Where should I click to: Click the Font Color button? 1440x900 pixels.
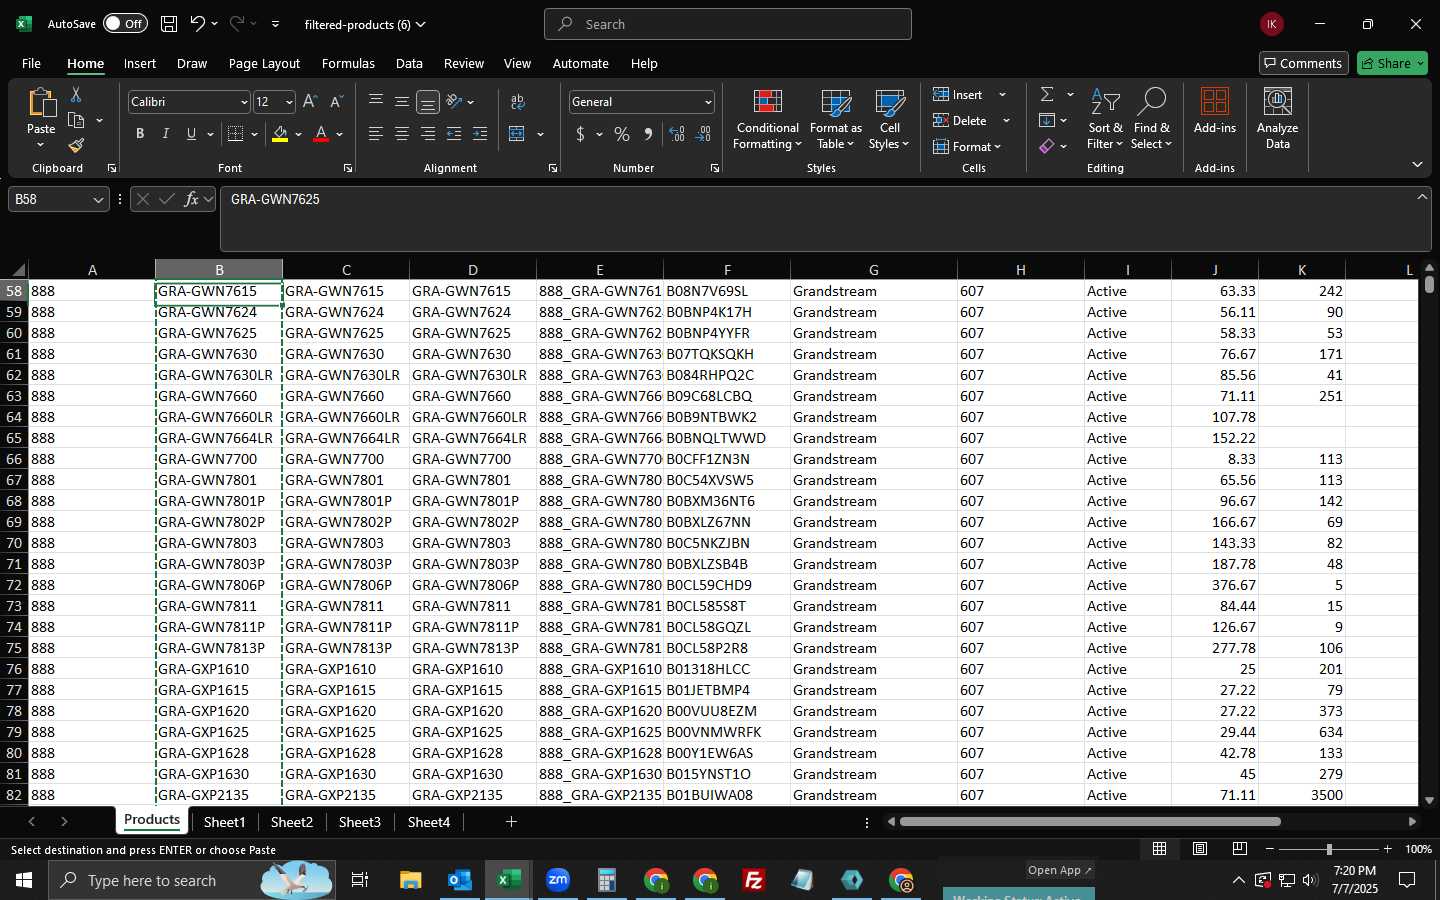point(321,134)
